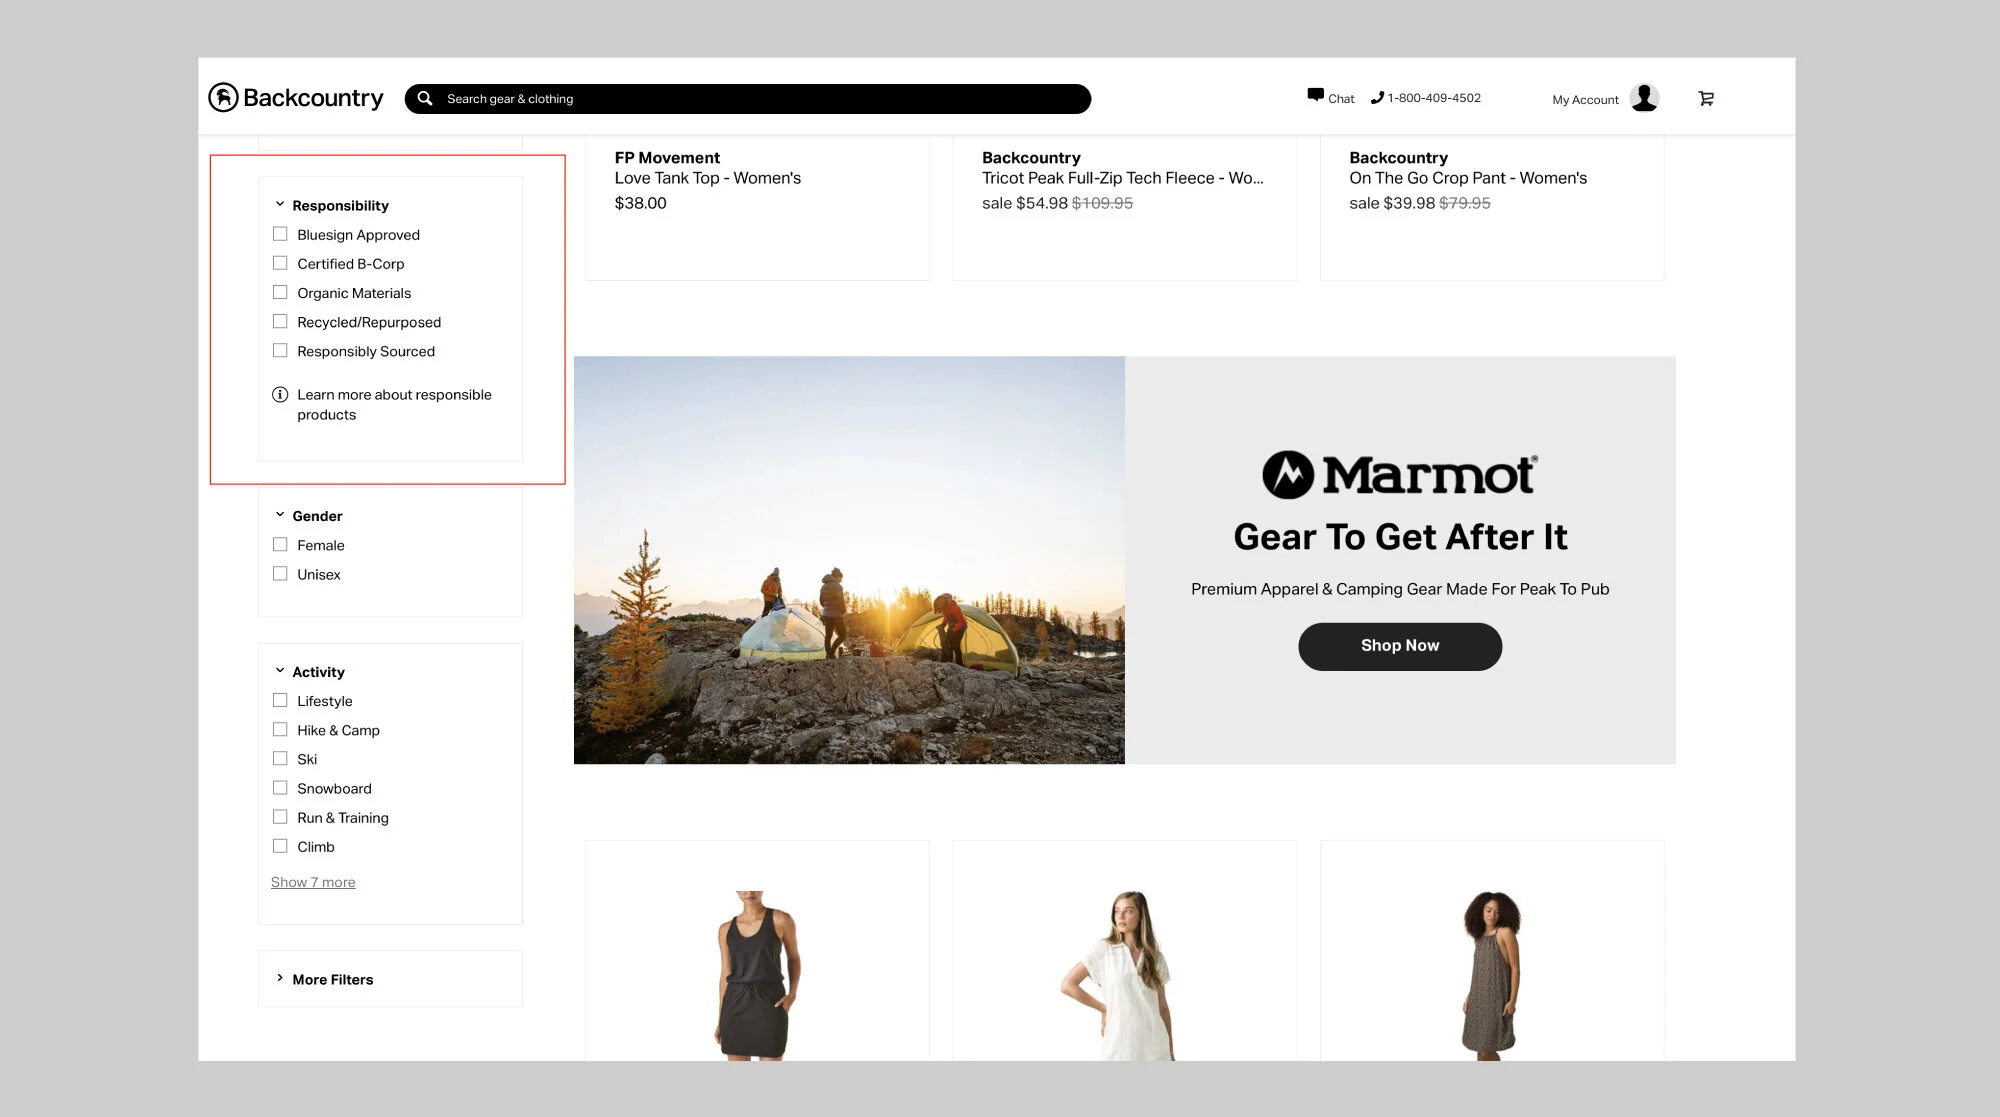
Task: Click the My Account link
Action: (1585, 99)
